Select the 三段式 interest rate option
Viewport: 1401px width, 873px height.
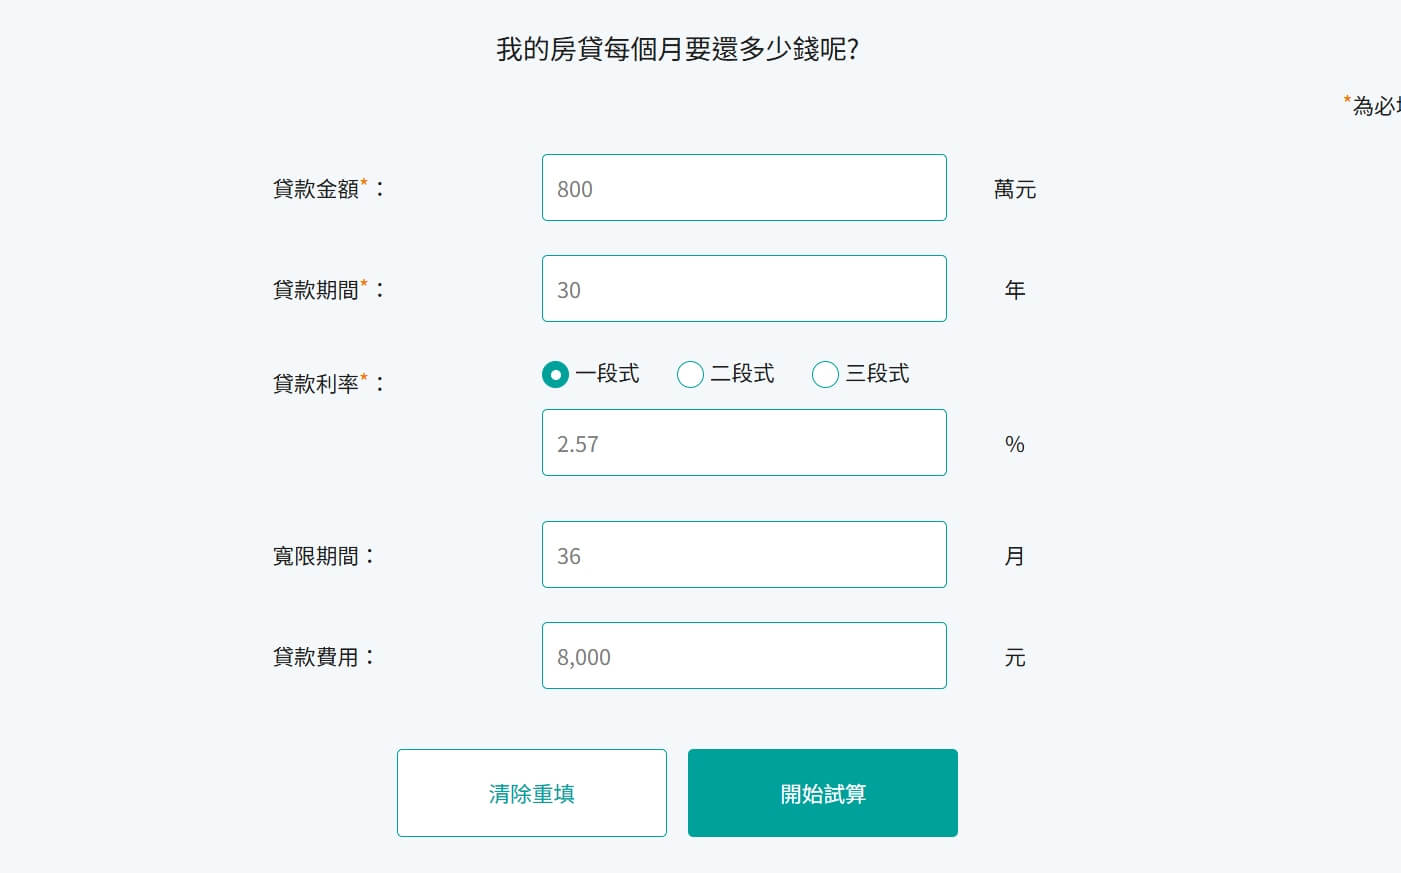825,374
